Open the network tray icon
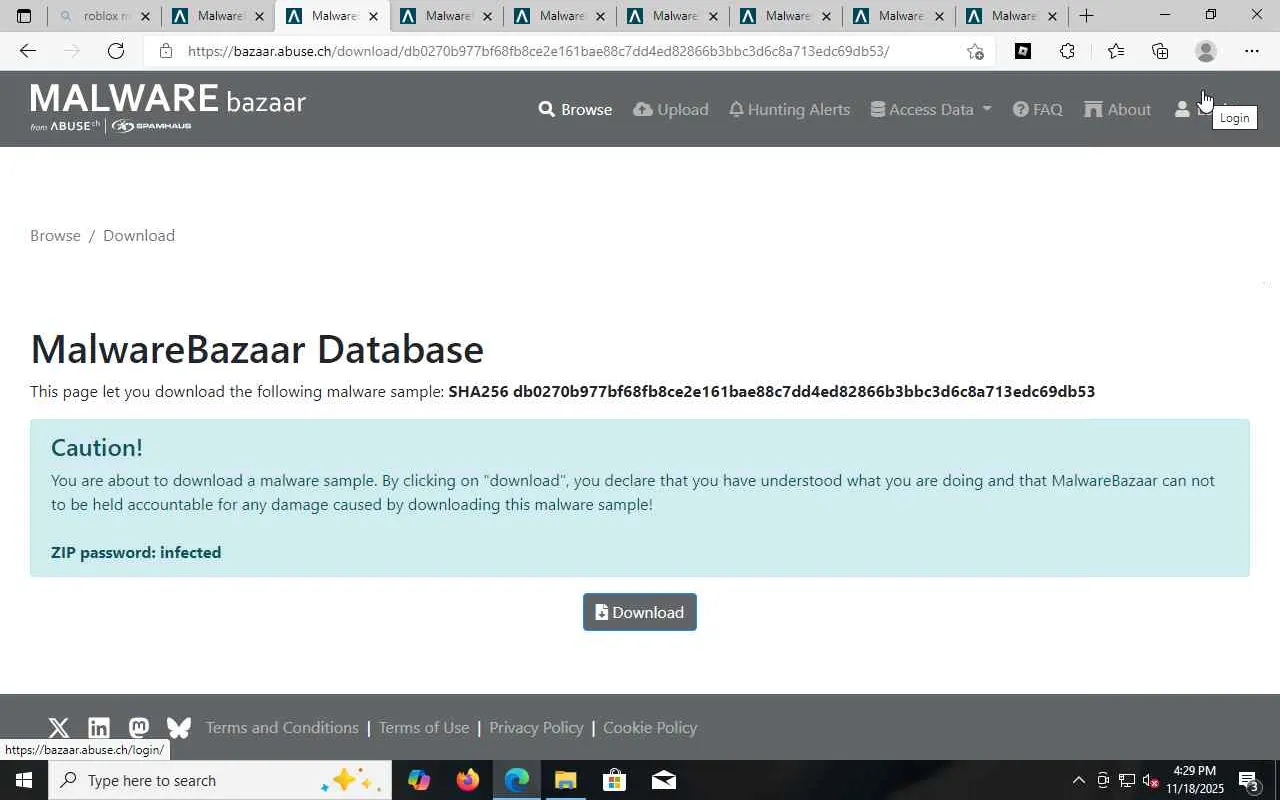Viewport: 1280px width, 800px height. click(x=1127, y=780)
